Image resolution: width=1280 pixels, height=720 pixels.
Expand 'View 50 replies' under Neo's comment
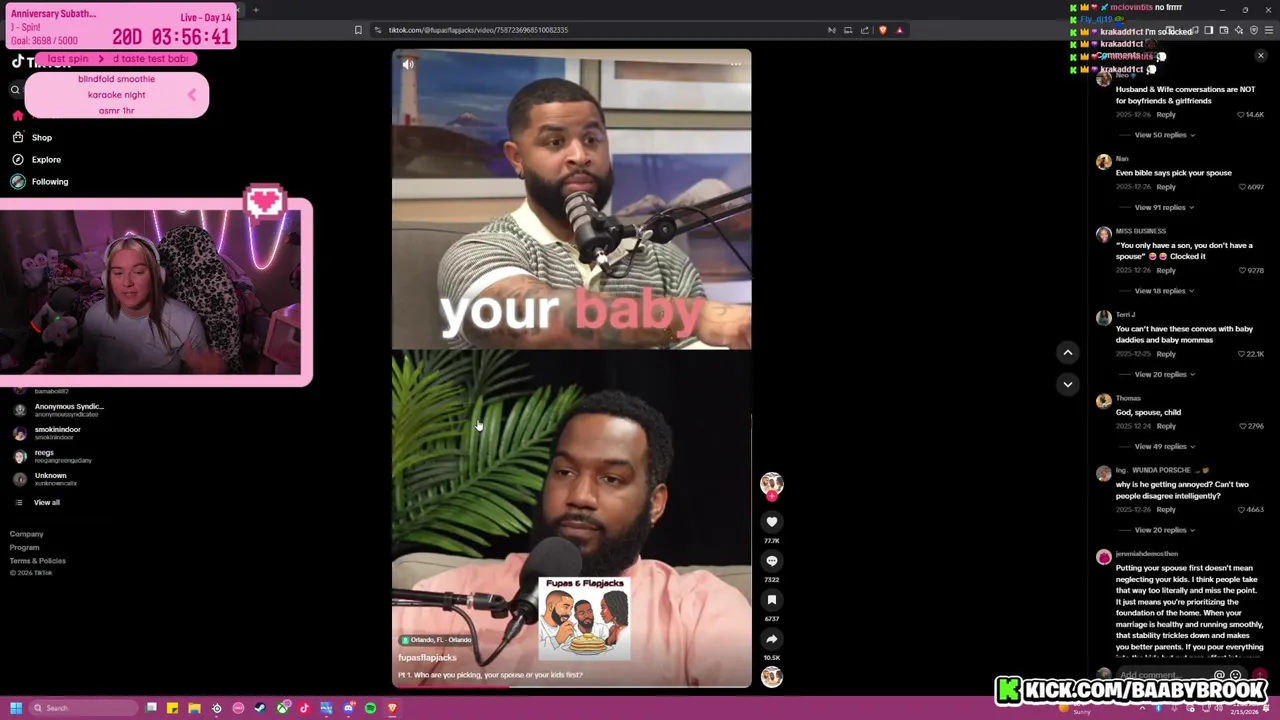point(1164,135)
